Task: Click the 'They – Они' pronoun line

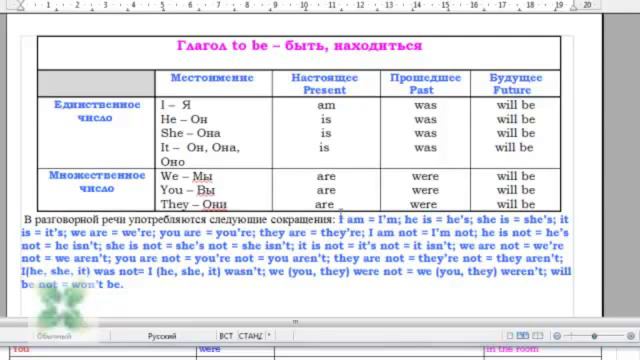Action: tap(193, 204)
